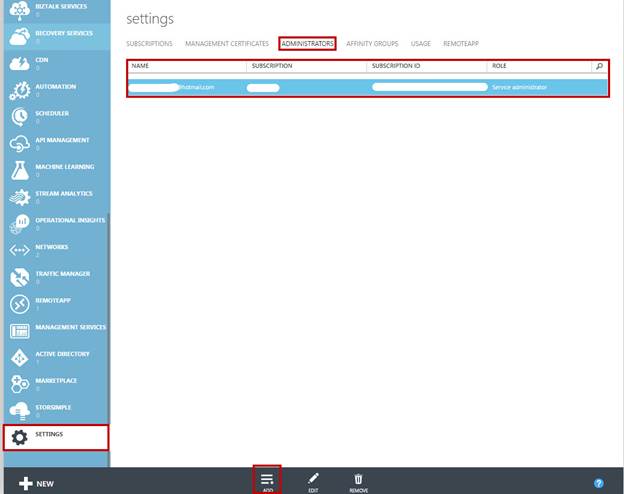Select the RemoteApp sidebar icon
Screen dimensions: 624x494
click(x=20, y=304)
